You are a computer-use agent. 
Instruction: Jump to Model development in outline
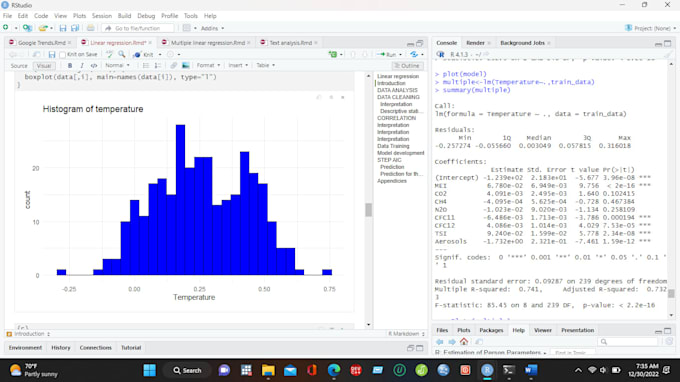pos(400,153)
